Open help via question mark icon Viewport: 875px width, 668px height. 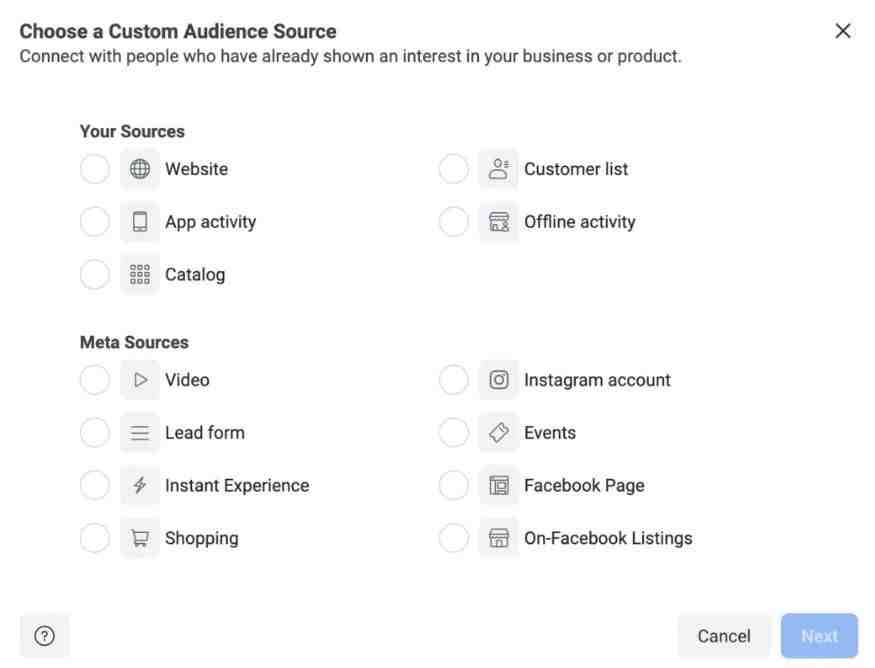pyautogui.click(x=45, y=636)
